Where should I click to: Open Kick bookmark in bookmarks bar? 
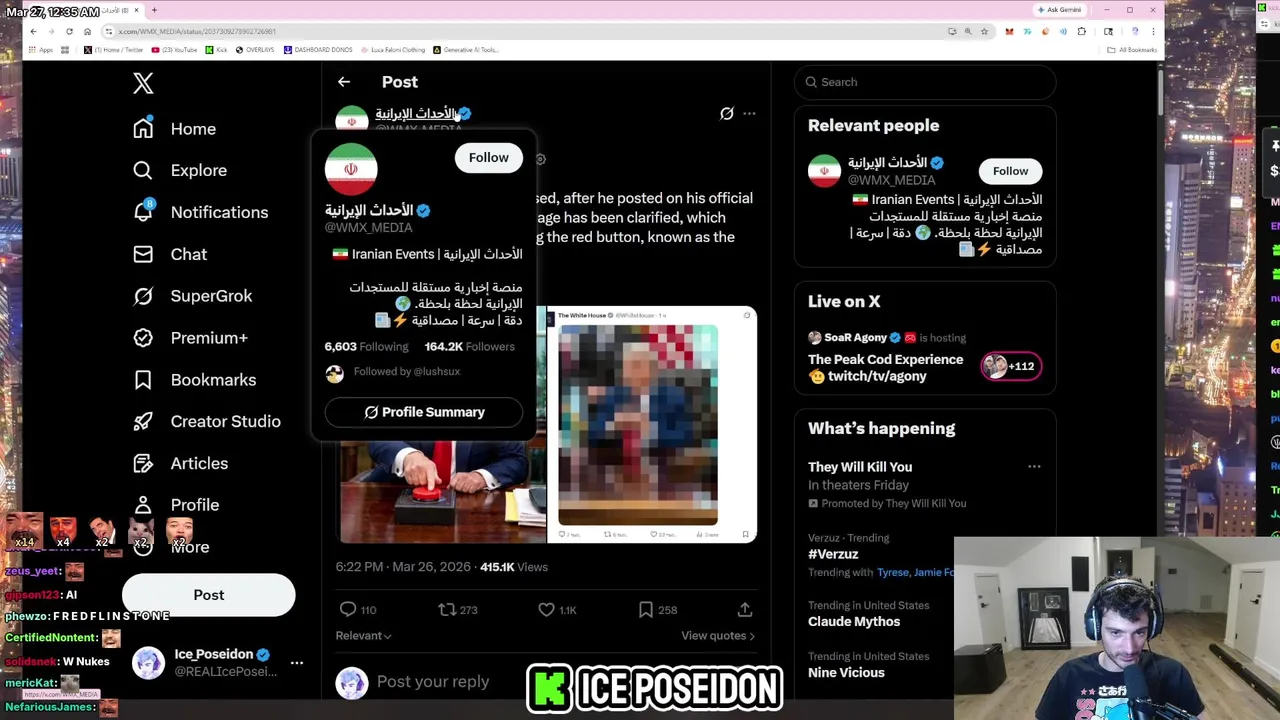pos(217,49)
